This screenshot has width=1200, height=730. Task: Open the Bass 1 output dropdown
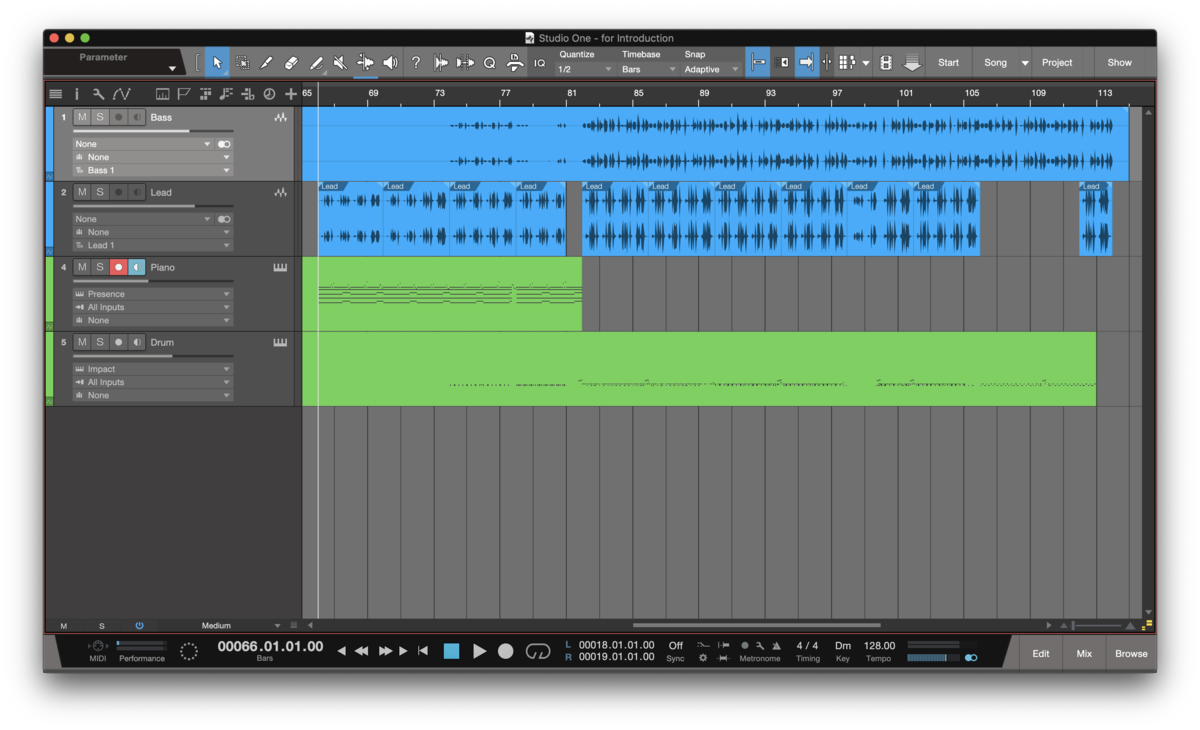[153, 171]
